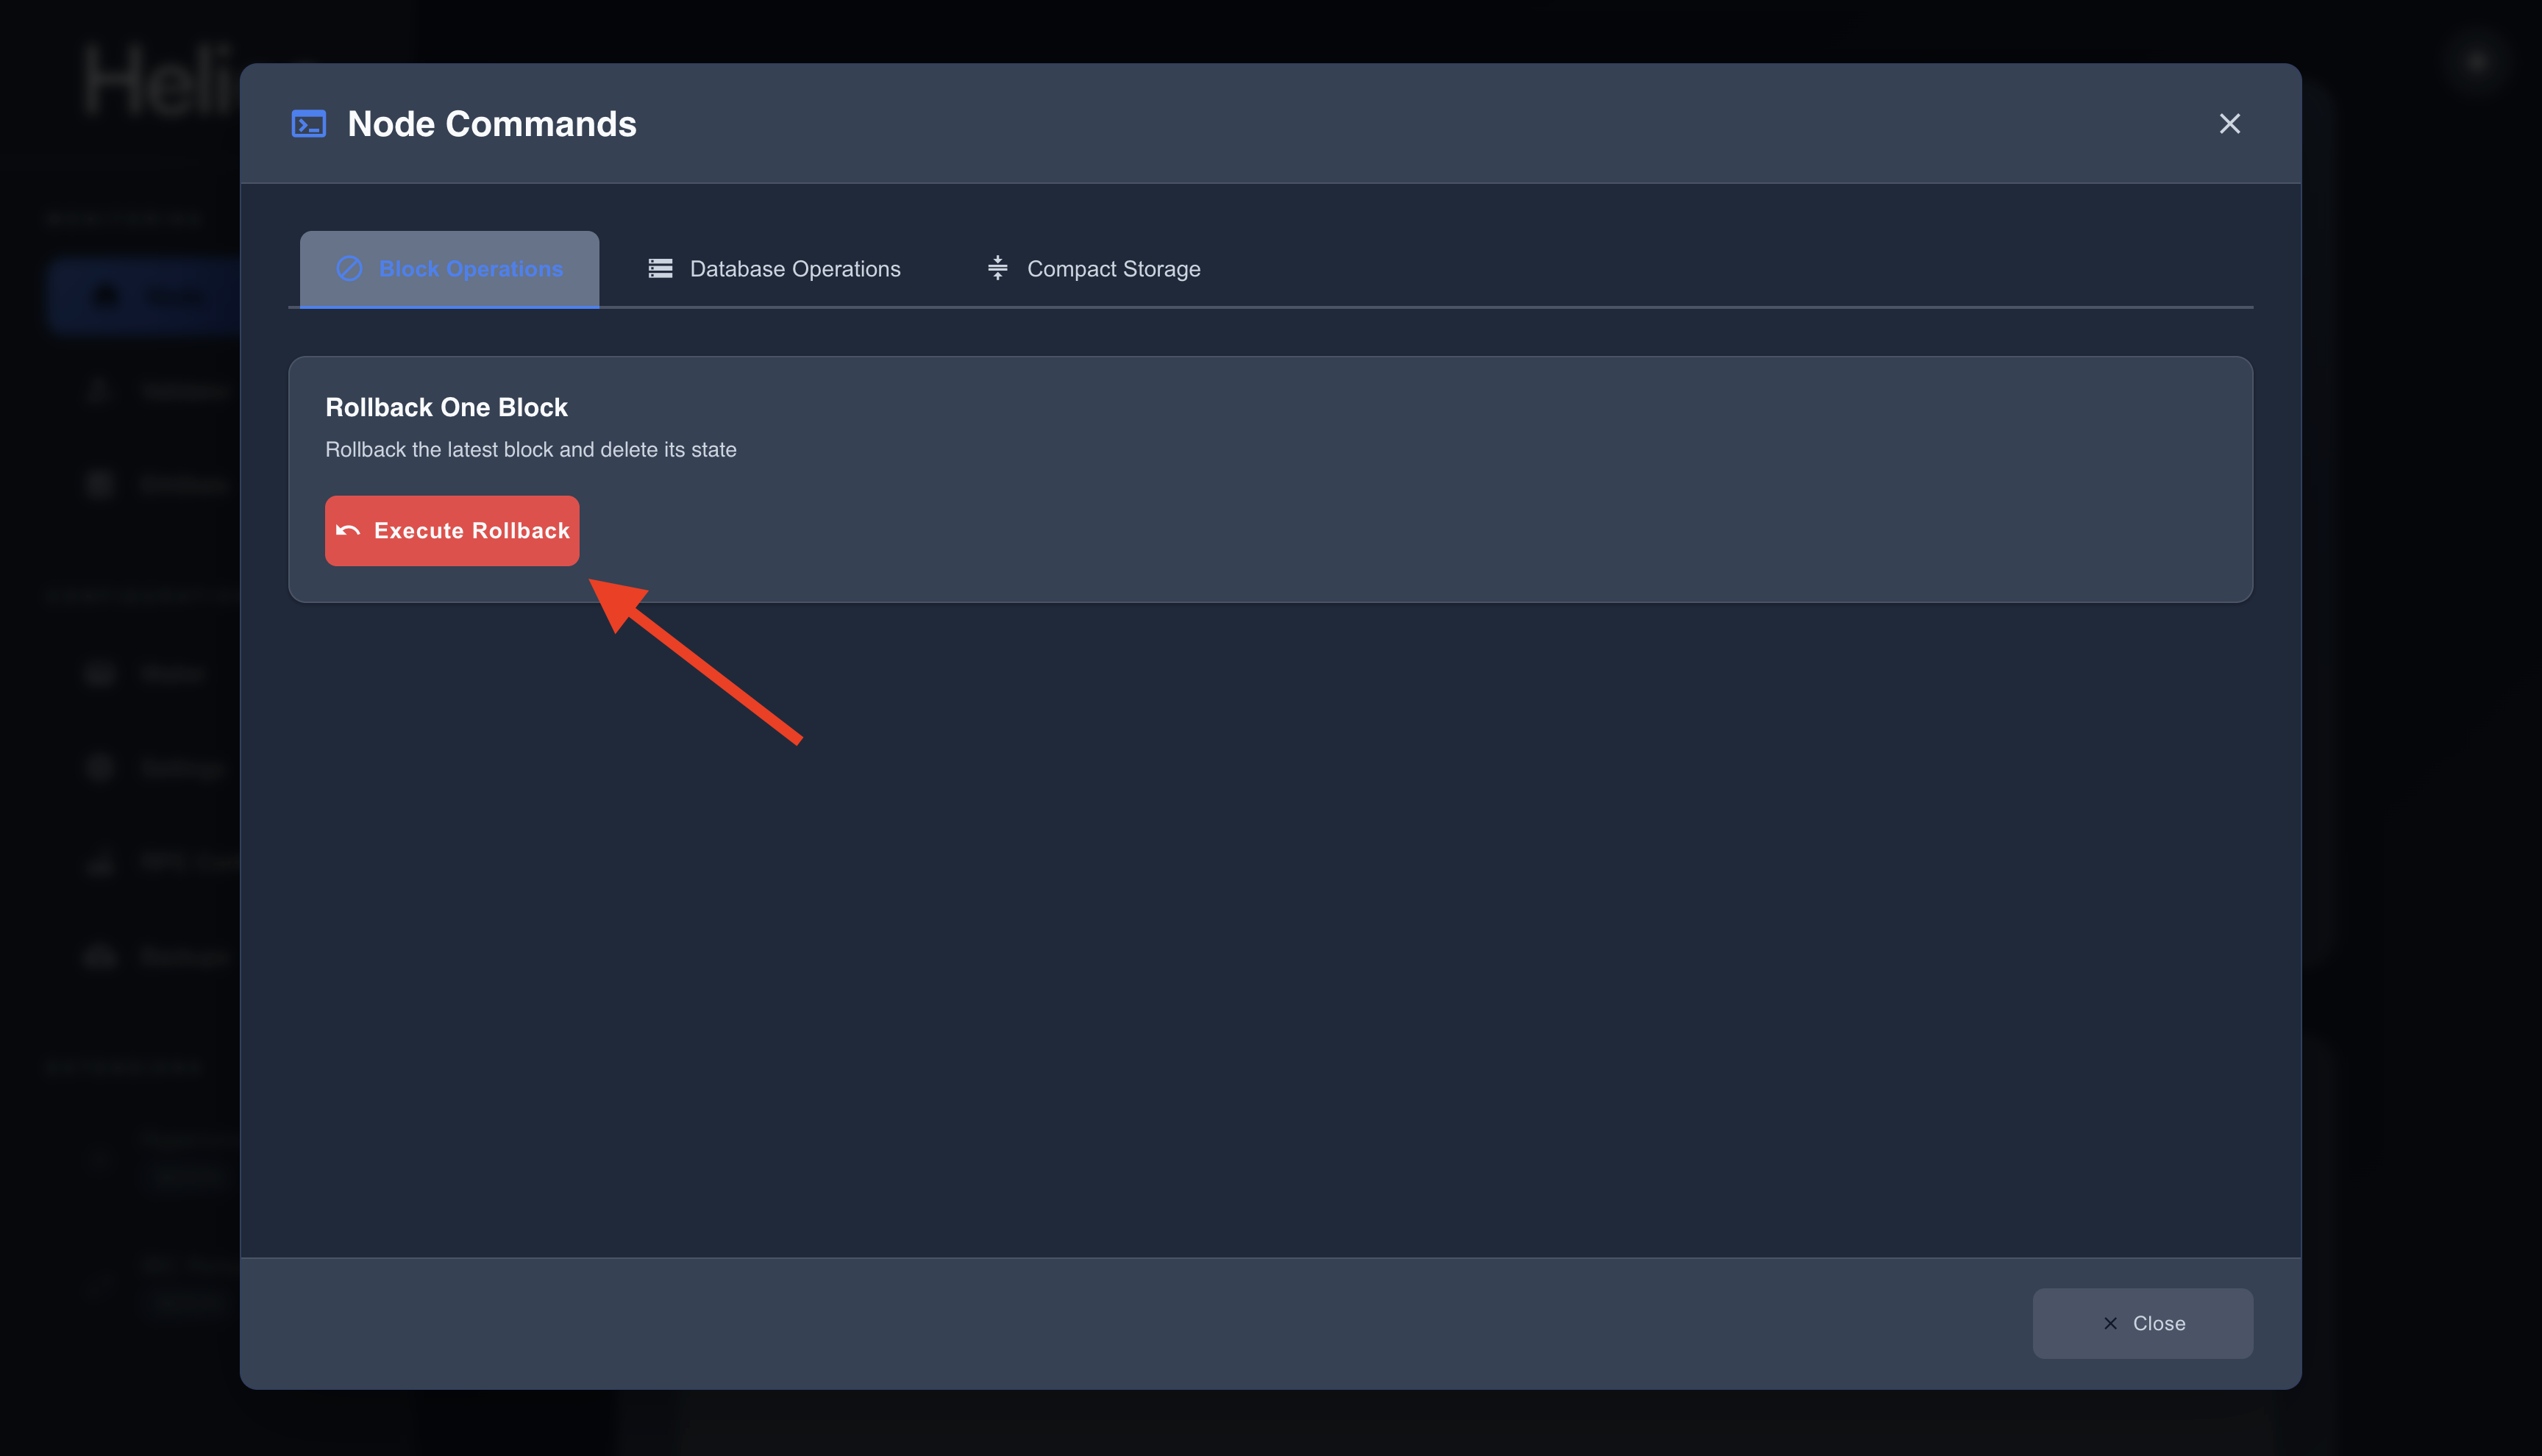Switch to the Database Operations tab
This screenshot has width=2542, height=1456.
point(774,269)
